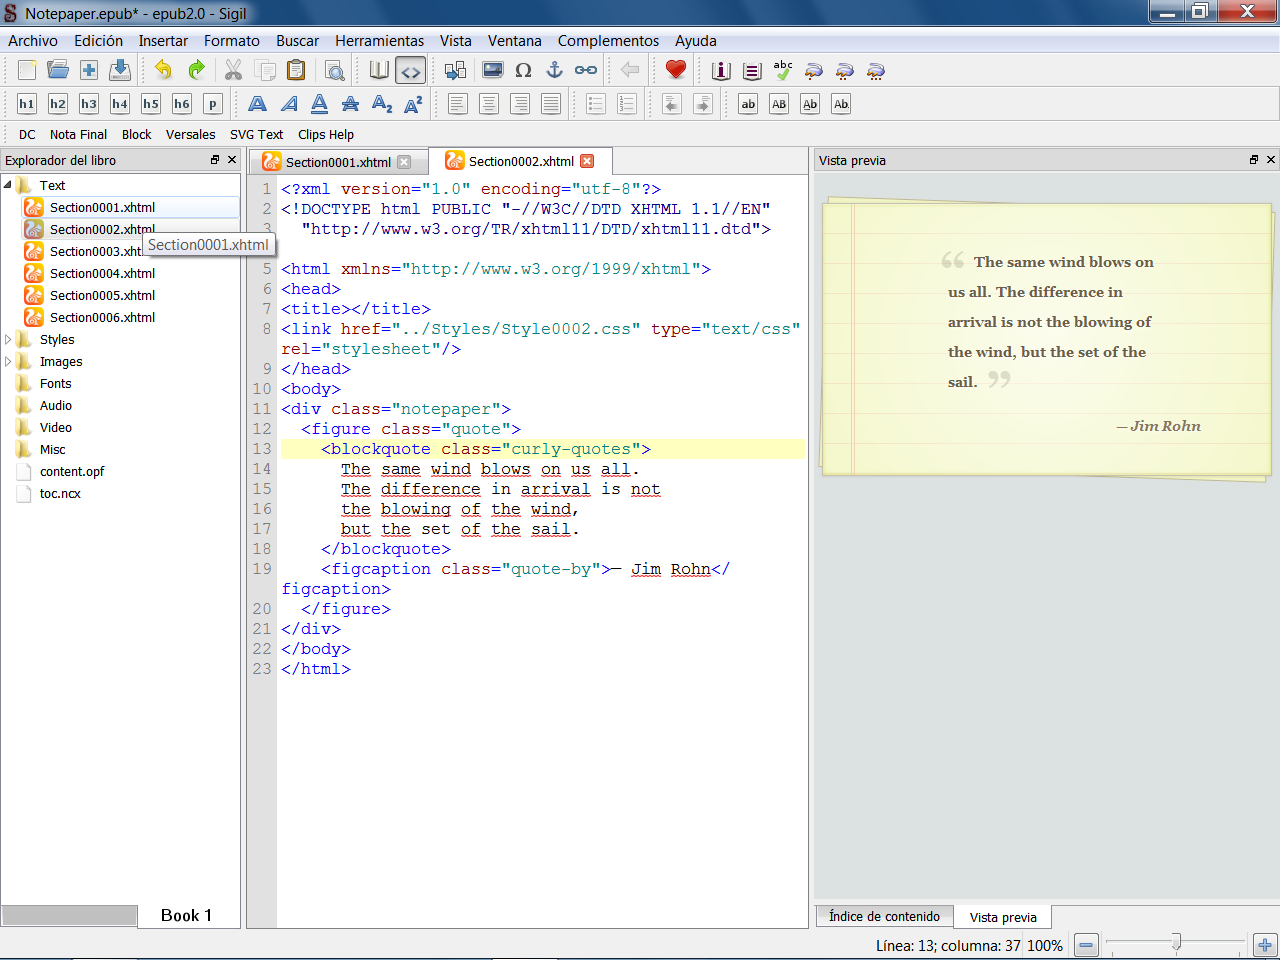Viewport: 1280px width, 960px height.
Task: Switch to Índice de contenido tab
Action: (884, 917)
